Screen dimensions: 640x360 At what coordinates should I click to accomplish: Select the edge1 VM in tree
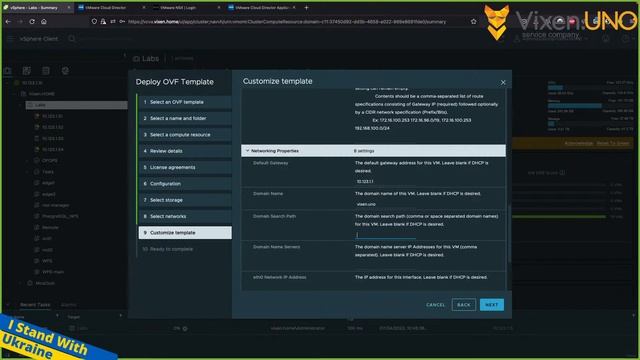point(48,183)
